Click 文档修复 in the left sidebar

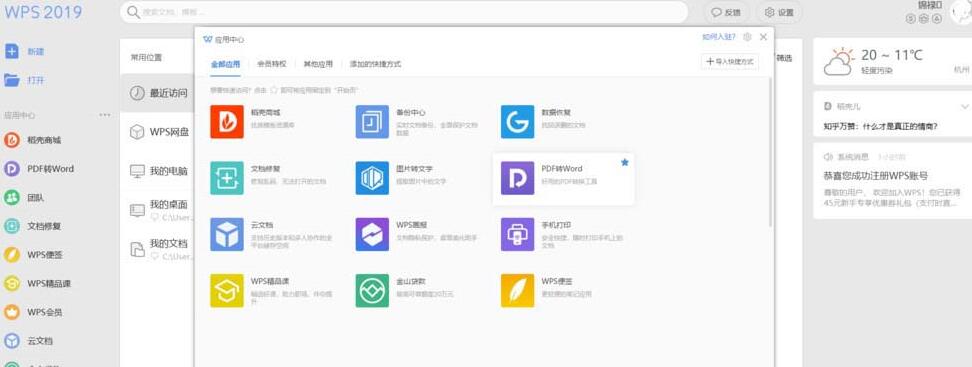[33, 226]
